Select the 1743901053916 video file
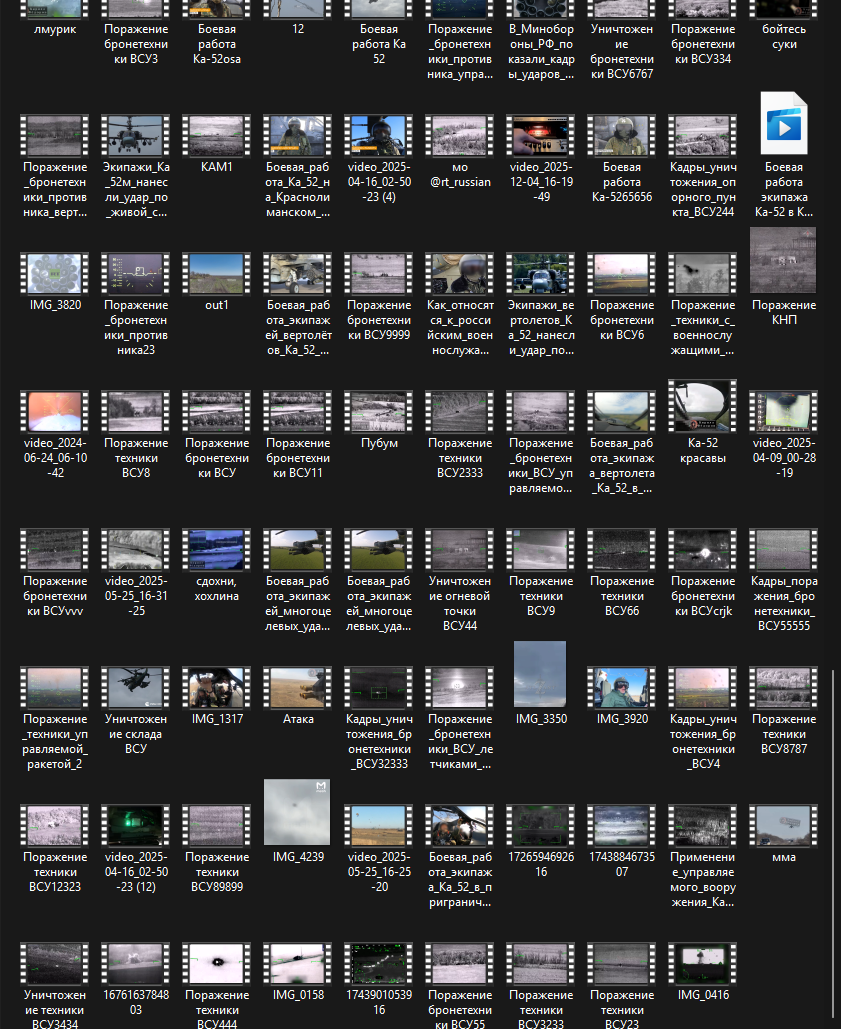Screen dimensions: 841x1029 [x=379, y=979]
